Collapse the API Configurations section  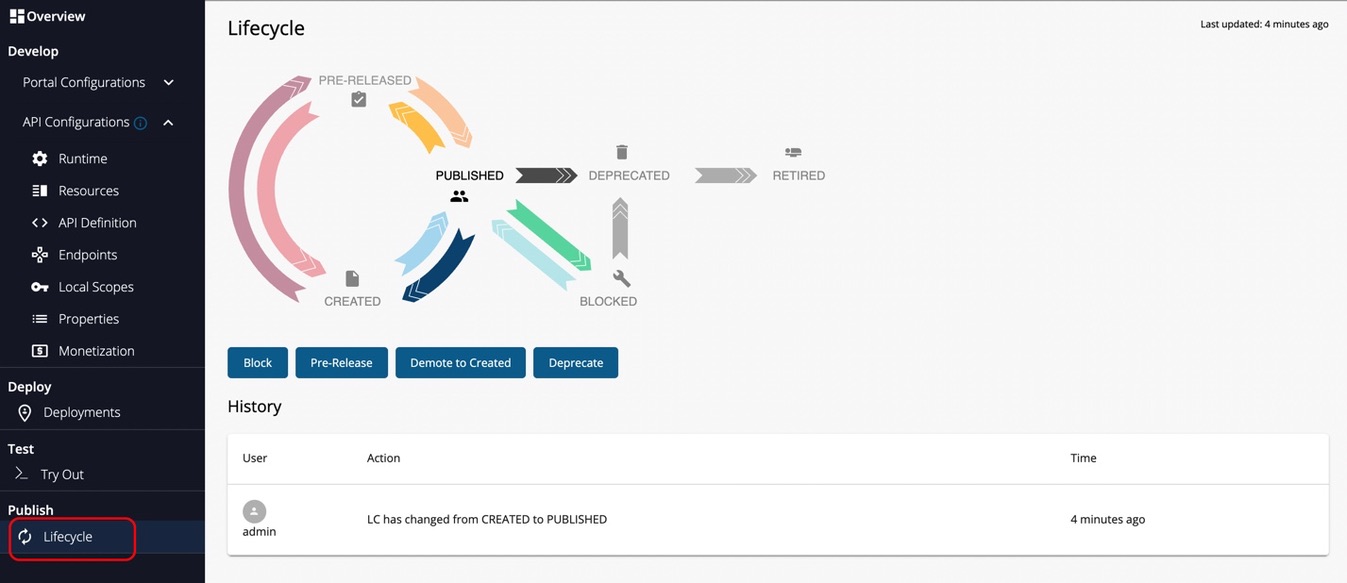point(168,122)
